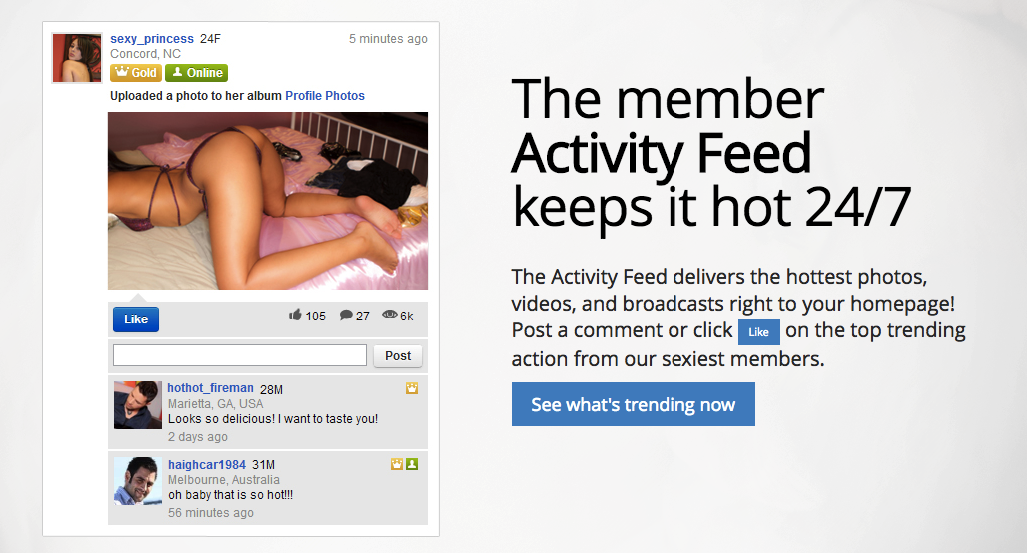Click hothot_fireman avatar thumbnail
The width and height of the screenshot is (1027, 553).
click(x=138, y=405)
